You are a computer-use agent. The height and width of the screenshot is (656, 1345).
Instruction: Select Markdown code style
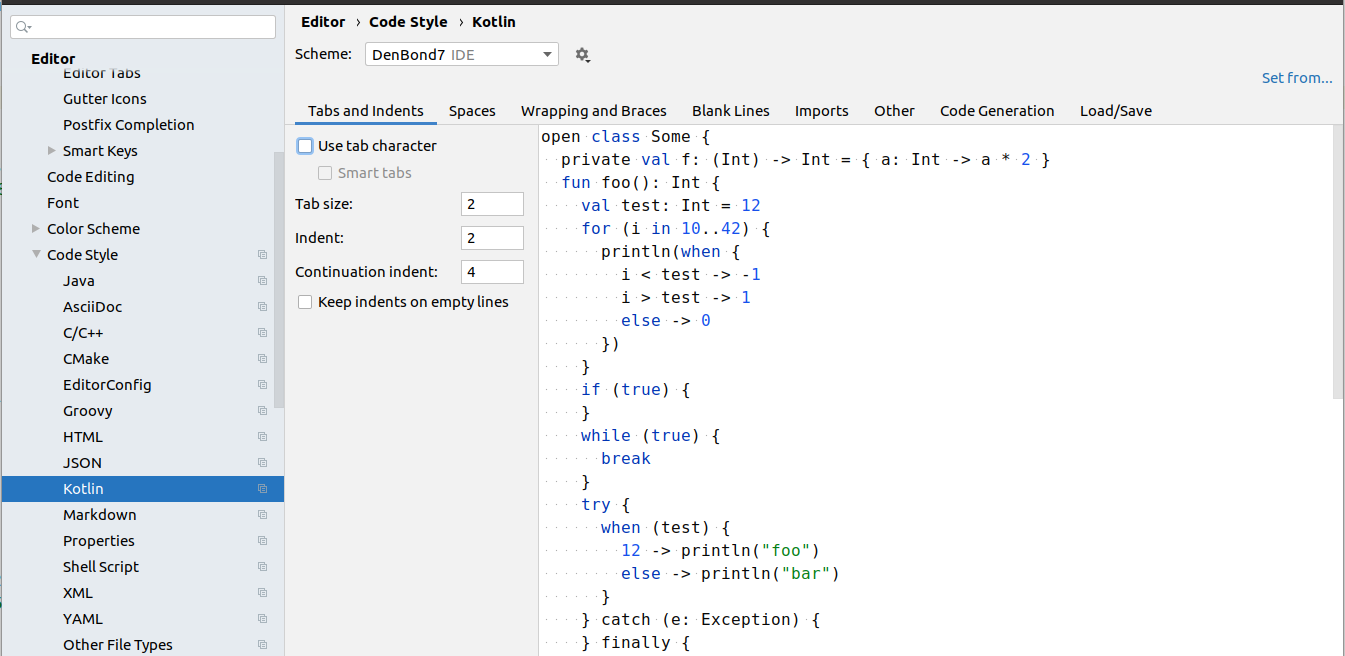click(x=100, y=515)
